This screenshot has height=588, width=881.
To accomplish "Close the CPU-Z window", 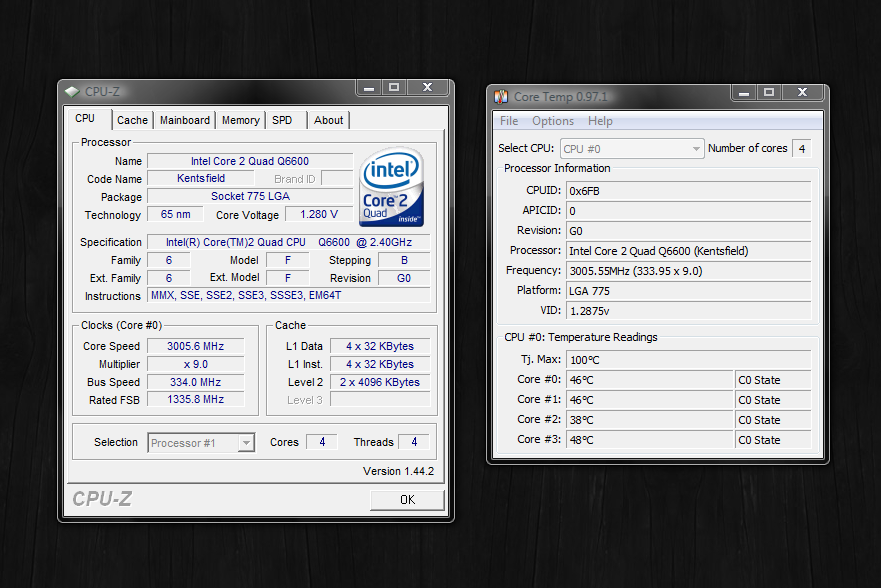I will coord(428,88).
